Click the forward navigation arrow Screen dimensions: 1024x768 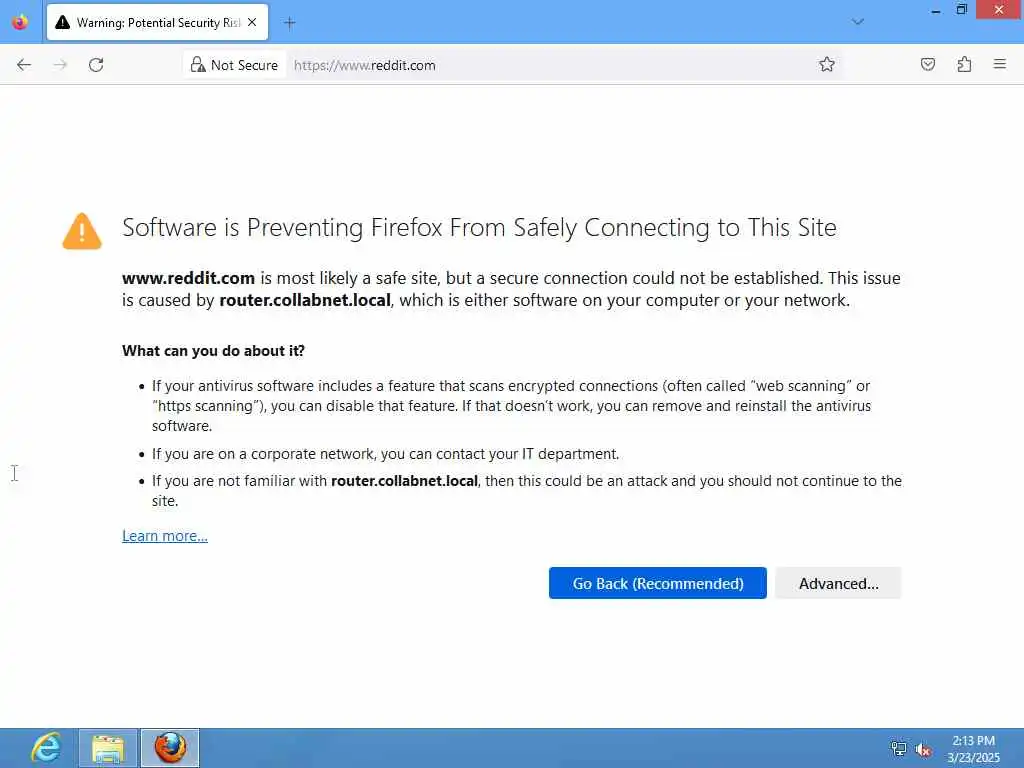coord(60,65)
